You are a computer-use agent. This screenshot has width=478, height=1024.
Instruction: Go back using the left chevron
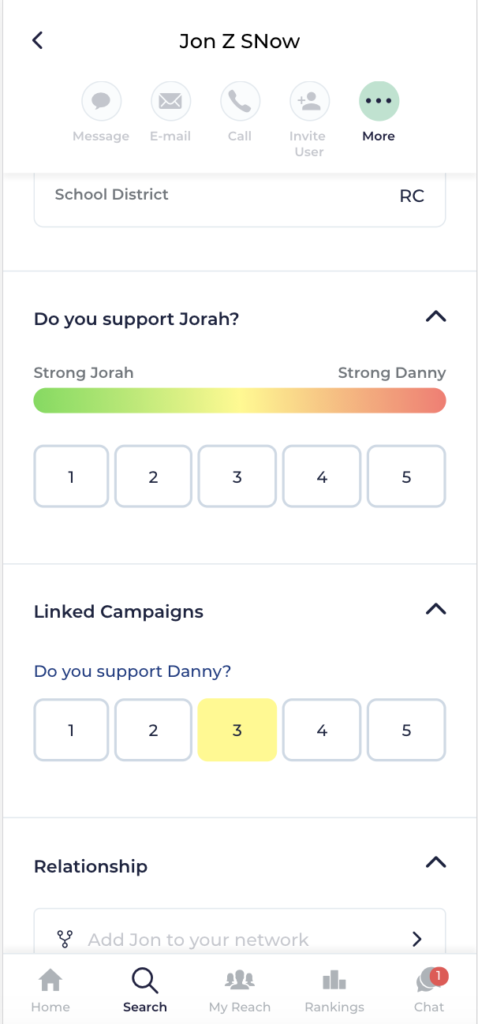point(37,40)
